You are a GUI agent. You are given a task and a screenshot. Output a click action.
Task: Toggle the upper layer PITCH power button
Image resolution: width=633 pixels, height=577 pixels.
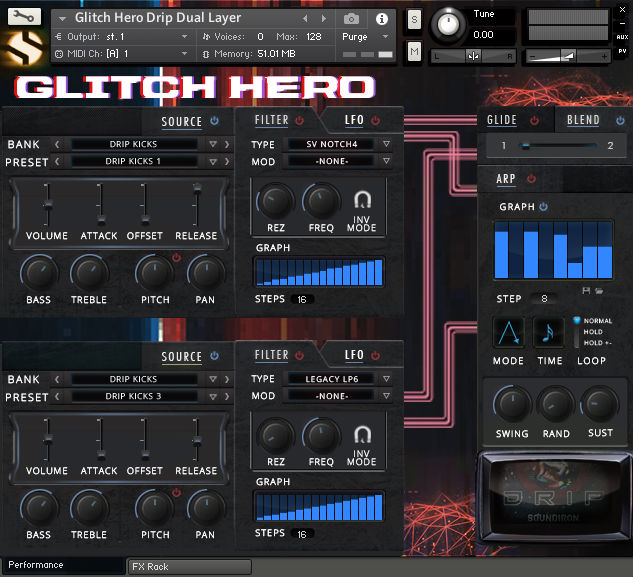coord(176,258)
